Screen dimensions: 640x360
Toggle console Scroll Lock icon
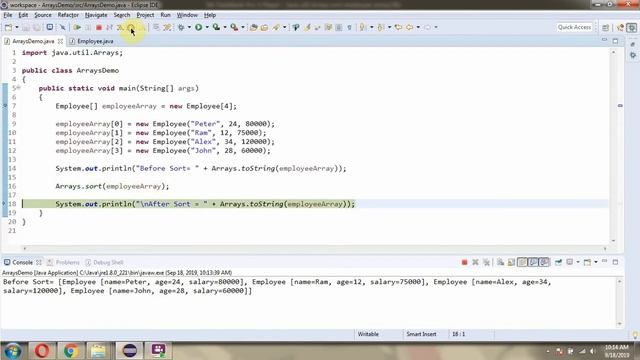[511, 262]
